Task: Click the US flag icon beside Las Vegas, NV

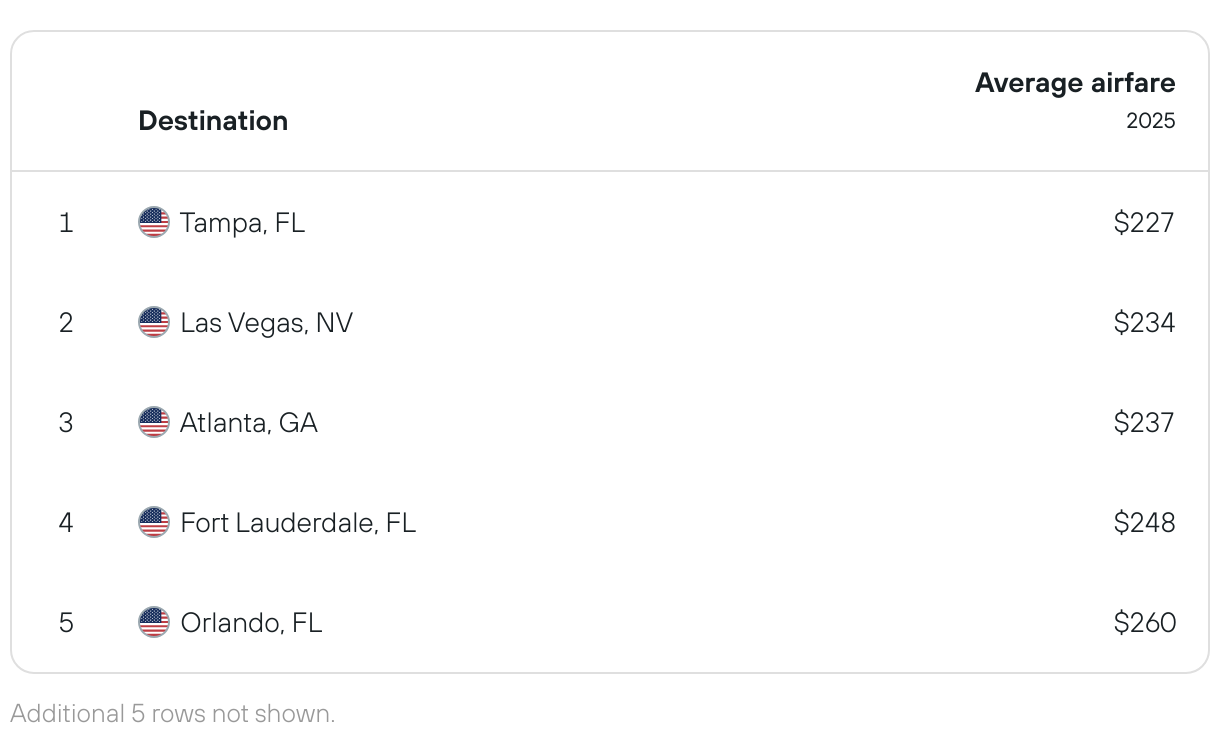Action: point(154,322)
